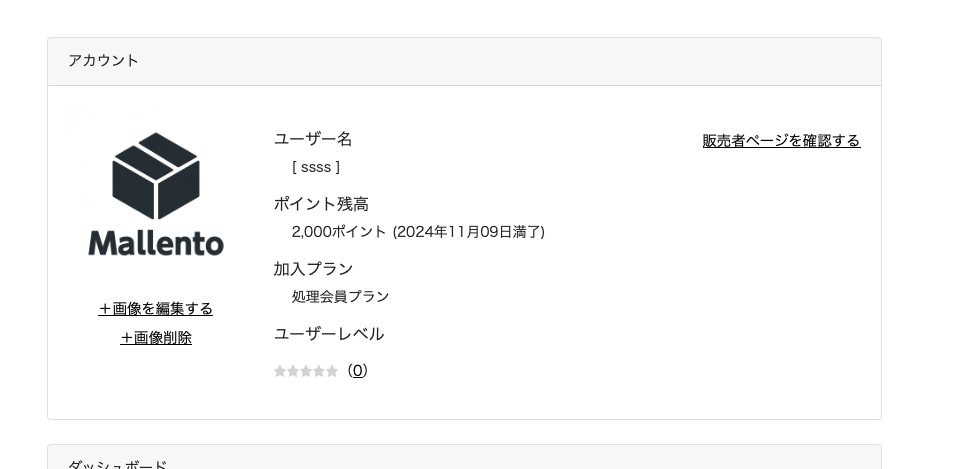
Task: Click the 加入プラン label
Action: 313,269
